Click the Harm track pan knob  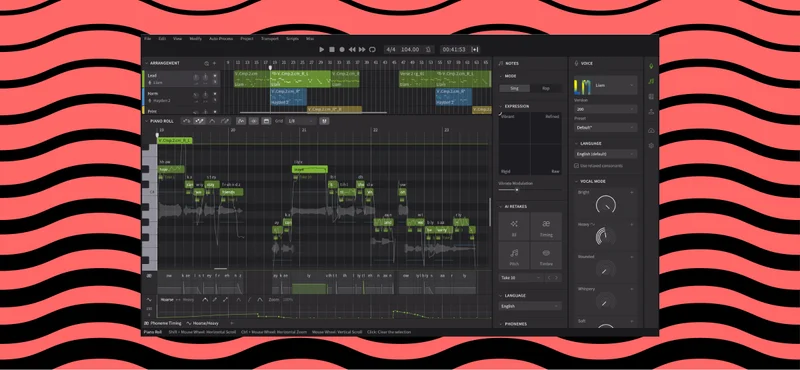pyautogui.click(x=205, y=96)
